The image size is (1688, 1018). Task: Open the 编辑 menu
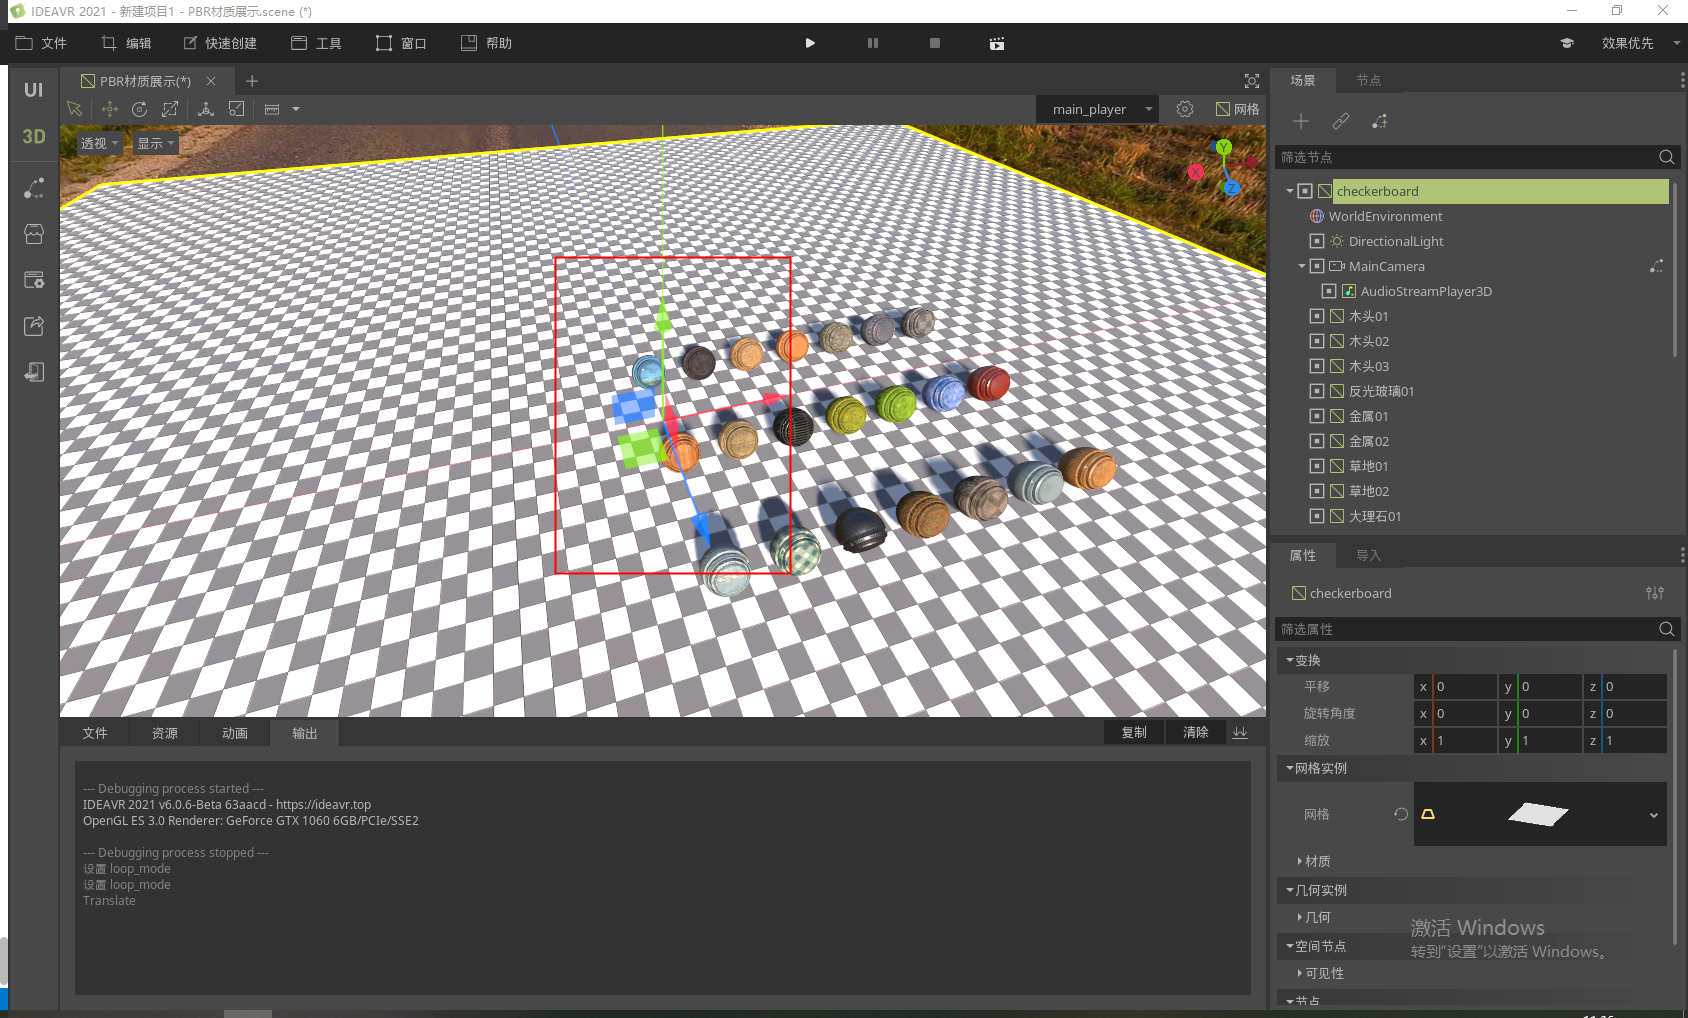[x=126, y=43]
